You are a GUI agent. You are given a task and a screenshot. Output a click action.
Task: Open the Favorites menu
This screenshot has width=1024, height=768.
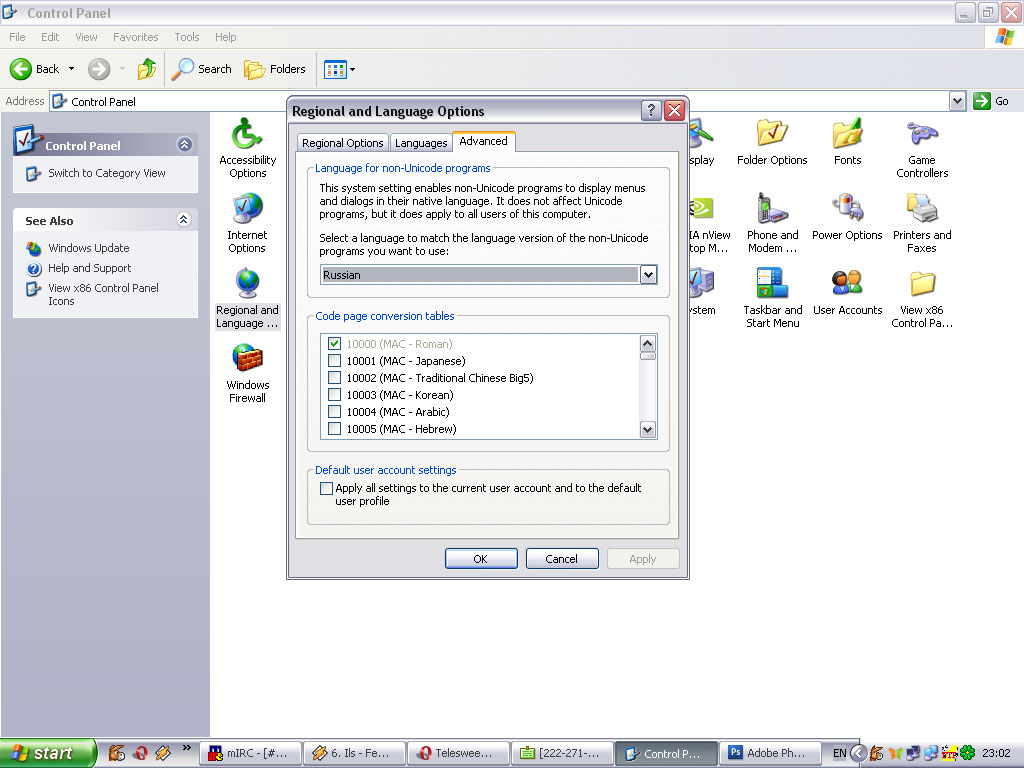pos(135,37)
